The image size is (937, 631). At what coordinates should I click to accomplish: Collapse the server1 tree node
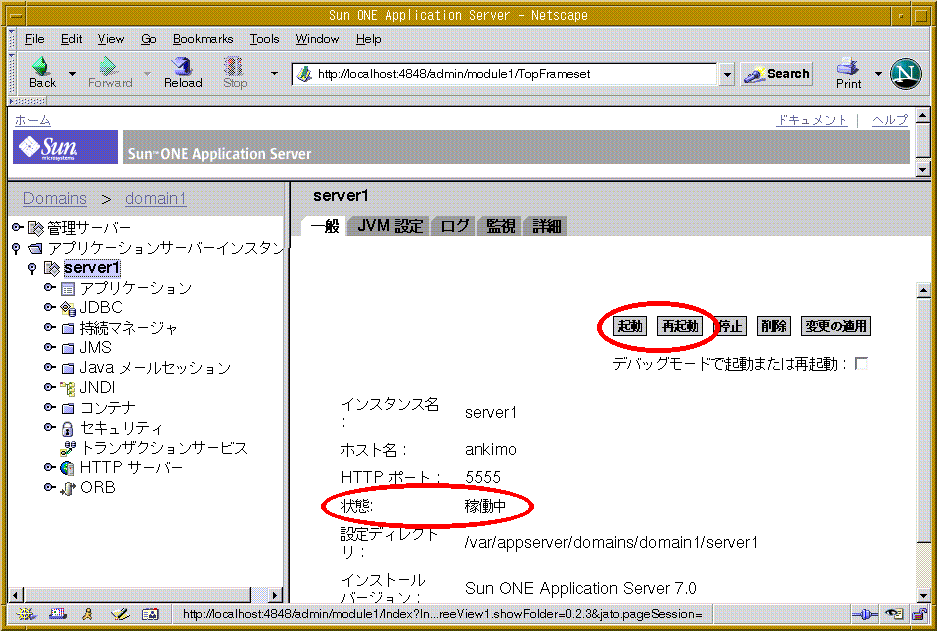pyautogui.click(x=32, y=269)
